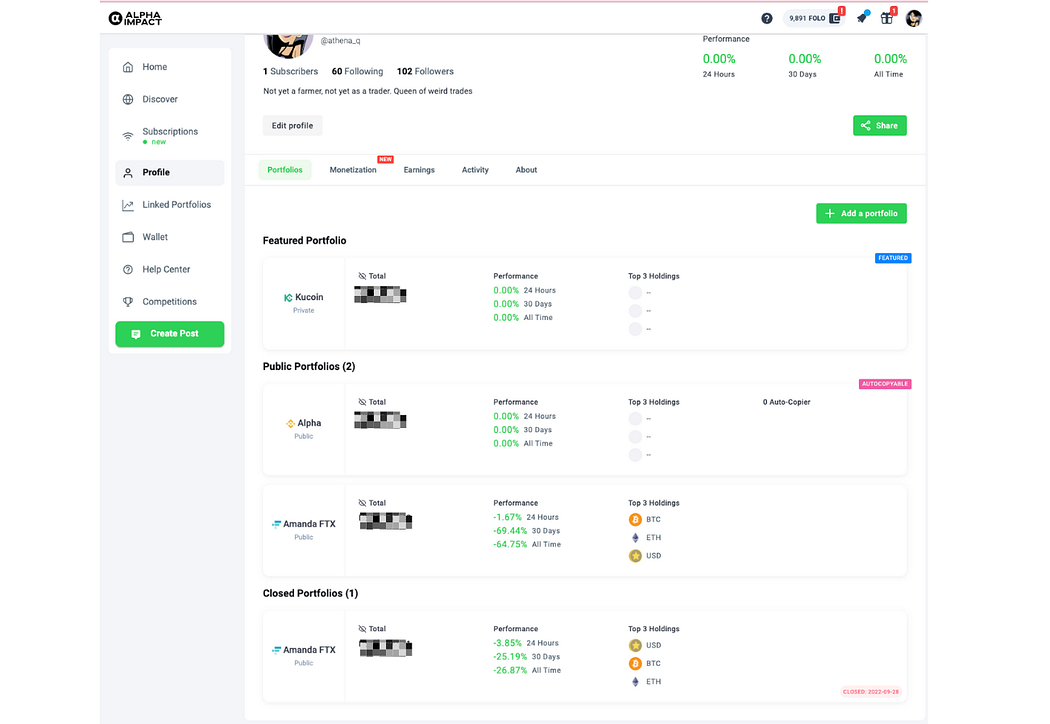Click the 60 Following count
The width and height of the screenshot is (1050, 724).
[x=357, y=71]
